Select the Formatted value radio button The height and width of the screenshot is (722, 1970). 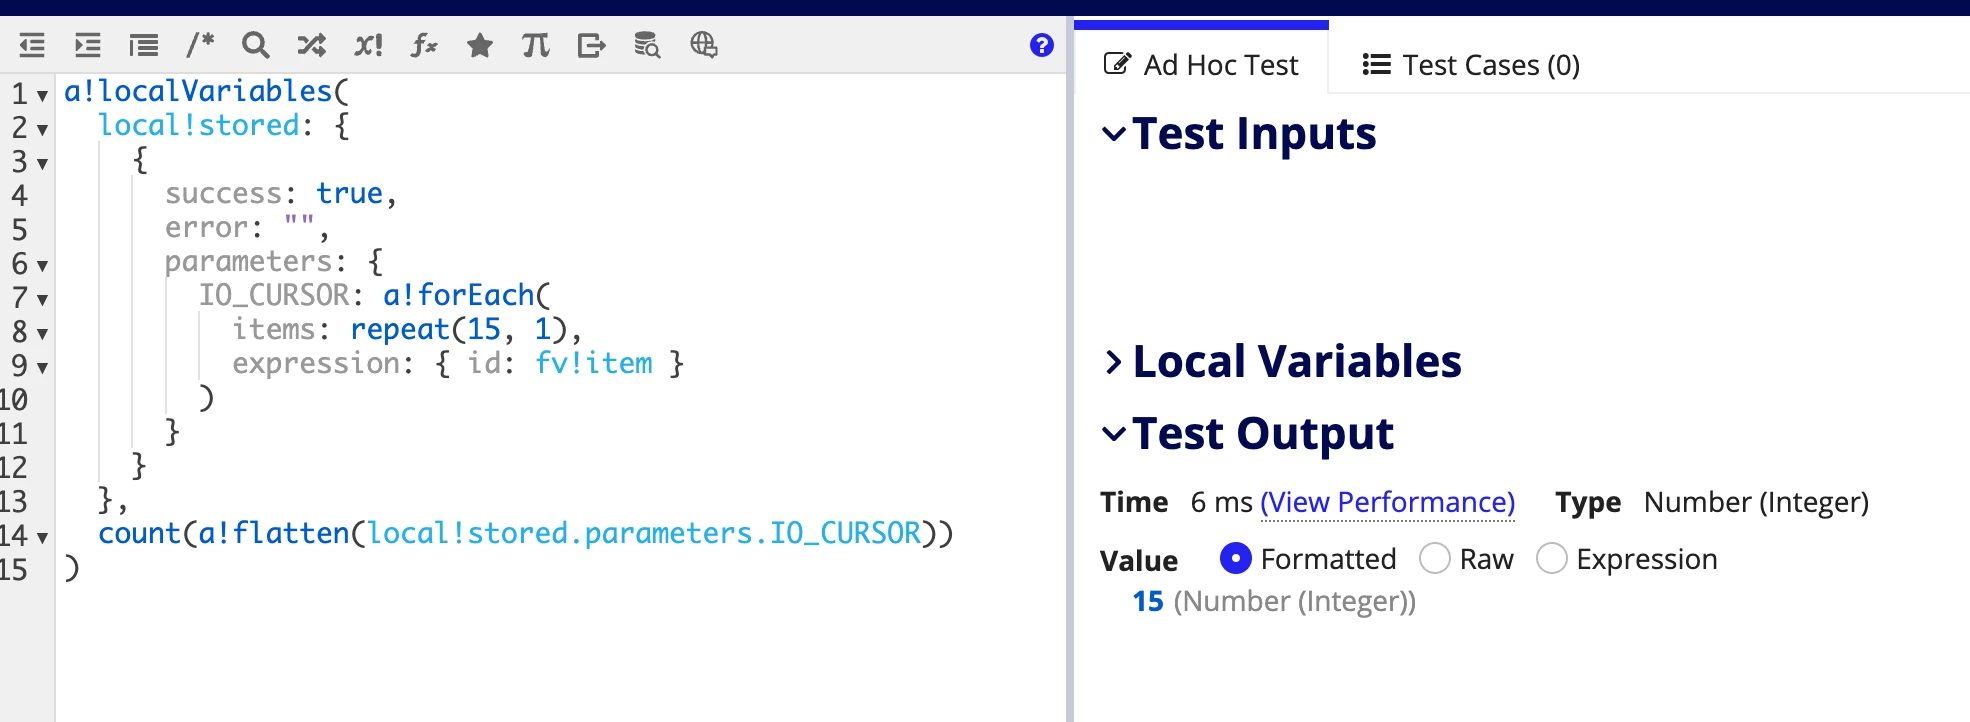pos(1236,558)
